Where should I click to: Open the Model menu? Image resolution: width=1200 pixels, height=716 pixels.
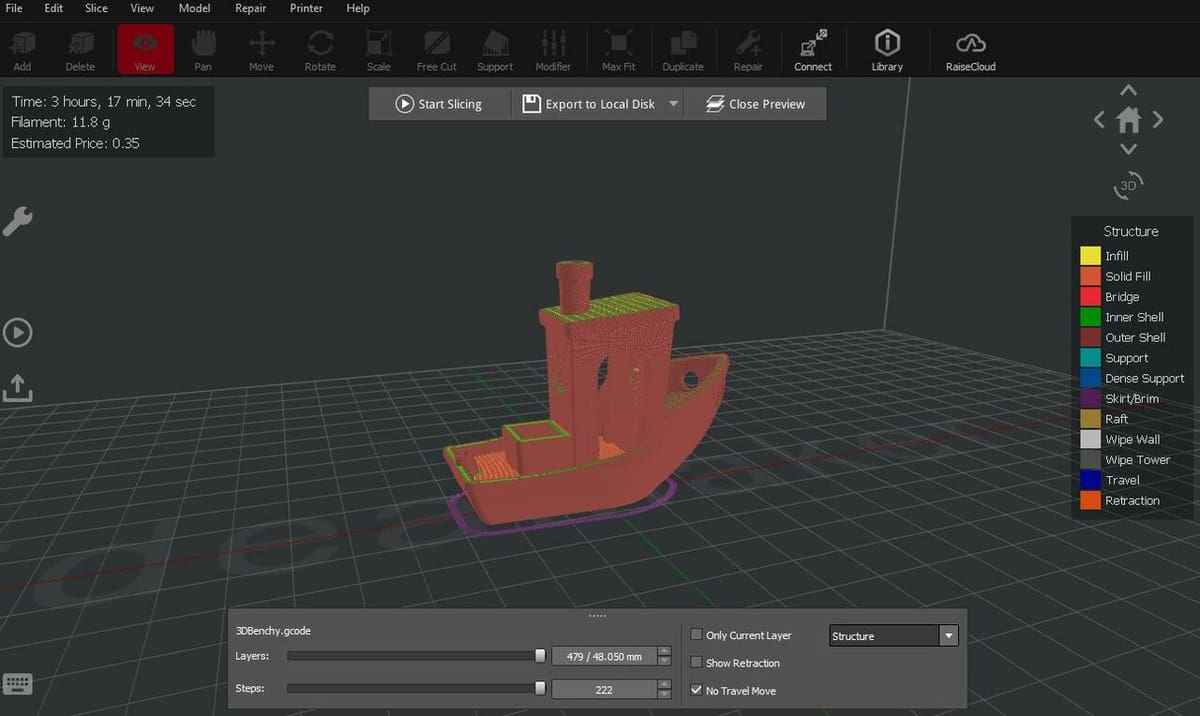point(194,8)
